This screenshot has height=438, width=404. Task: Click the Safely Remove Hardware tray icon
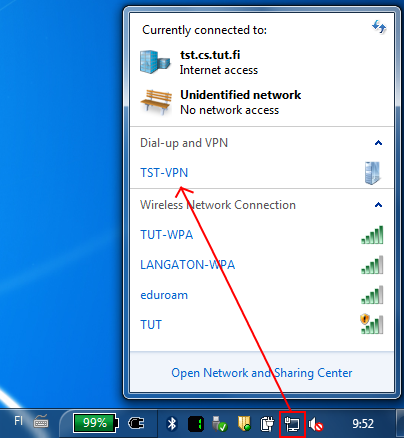click(220, 423)
